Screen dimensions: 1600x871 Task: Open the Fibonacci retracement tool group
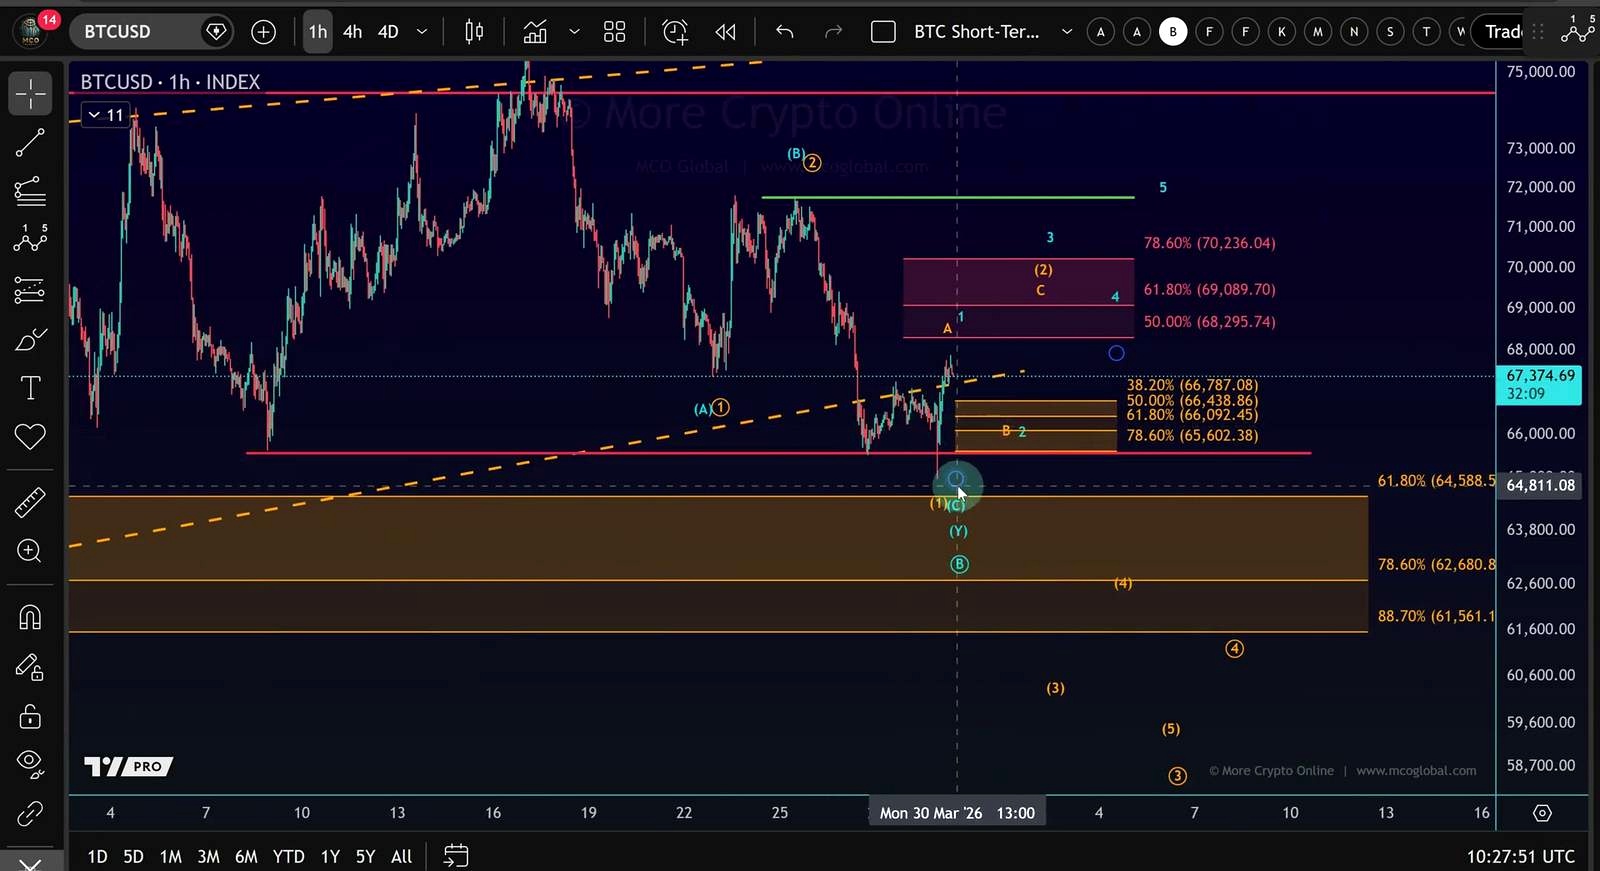[x=30, y=190]
